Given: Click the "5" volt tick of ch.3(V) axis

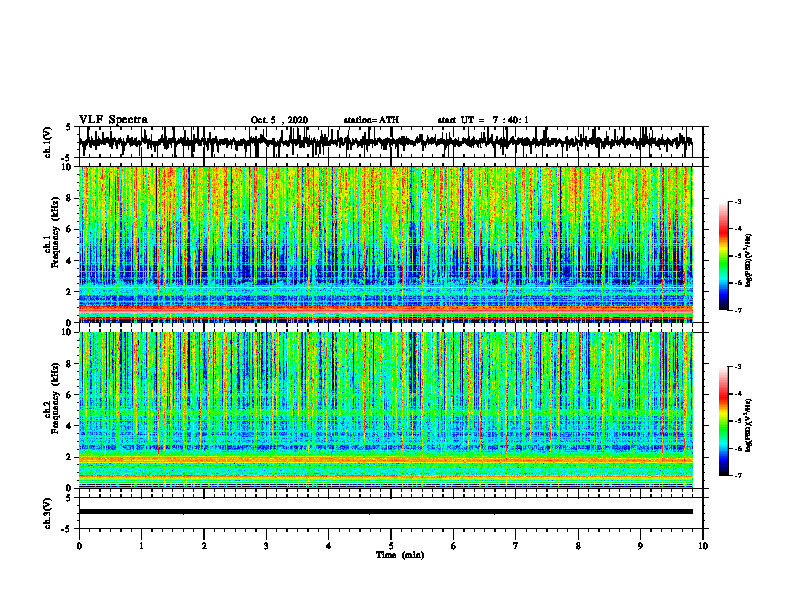Looking at the screenshot, I should point(68,498).
